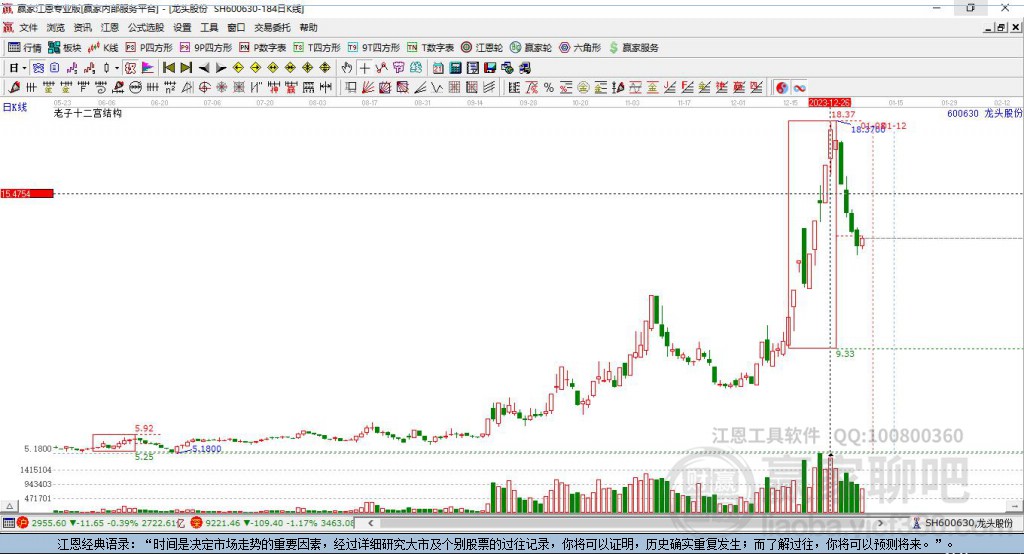Select the percent % tool
This screenshot has height=554, width=1024.
coord(549,88)
